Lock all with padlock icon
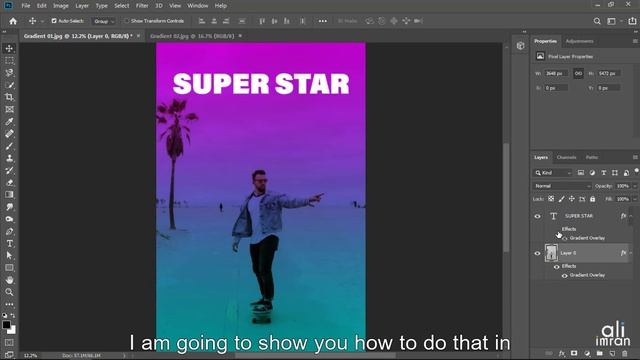 click(x=592, y=199)
